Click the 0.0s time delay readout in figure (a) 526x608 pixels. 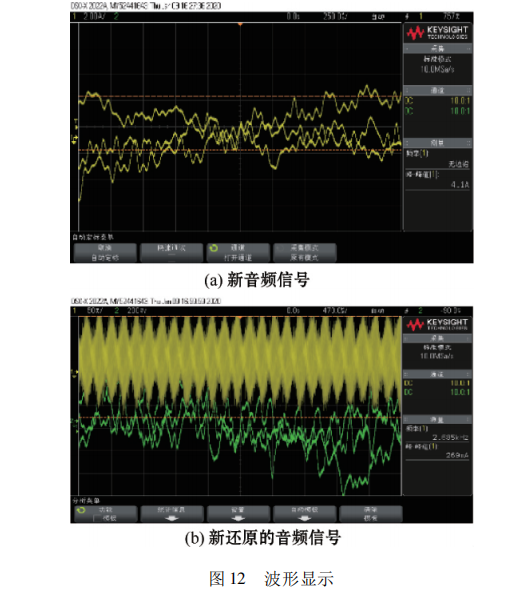pos(293,17)
